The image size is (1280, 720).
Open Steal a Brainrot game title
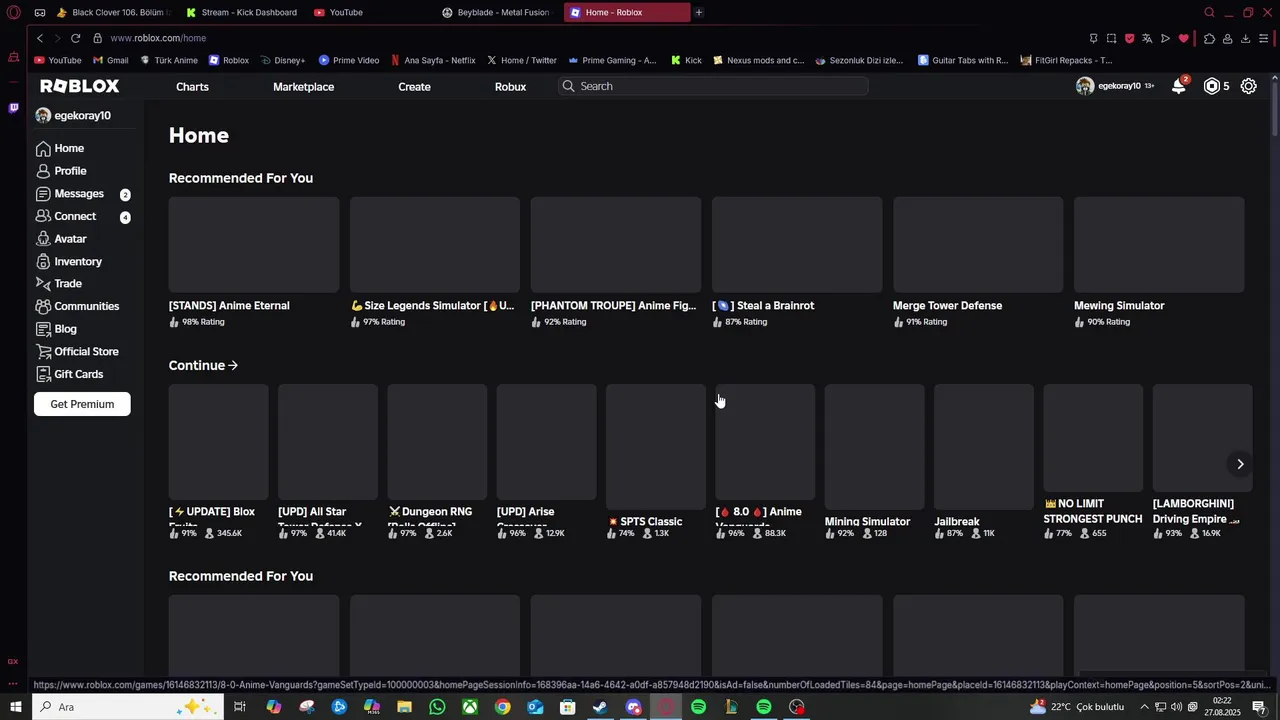coord(763,306)
